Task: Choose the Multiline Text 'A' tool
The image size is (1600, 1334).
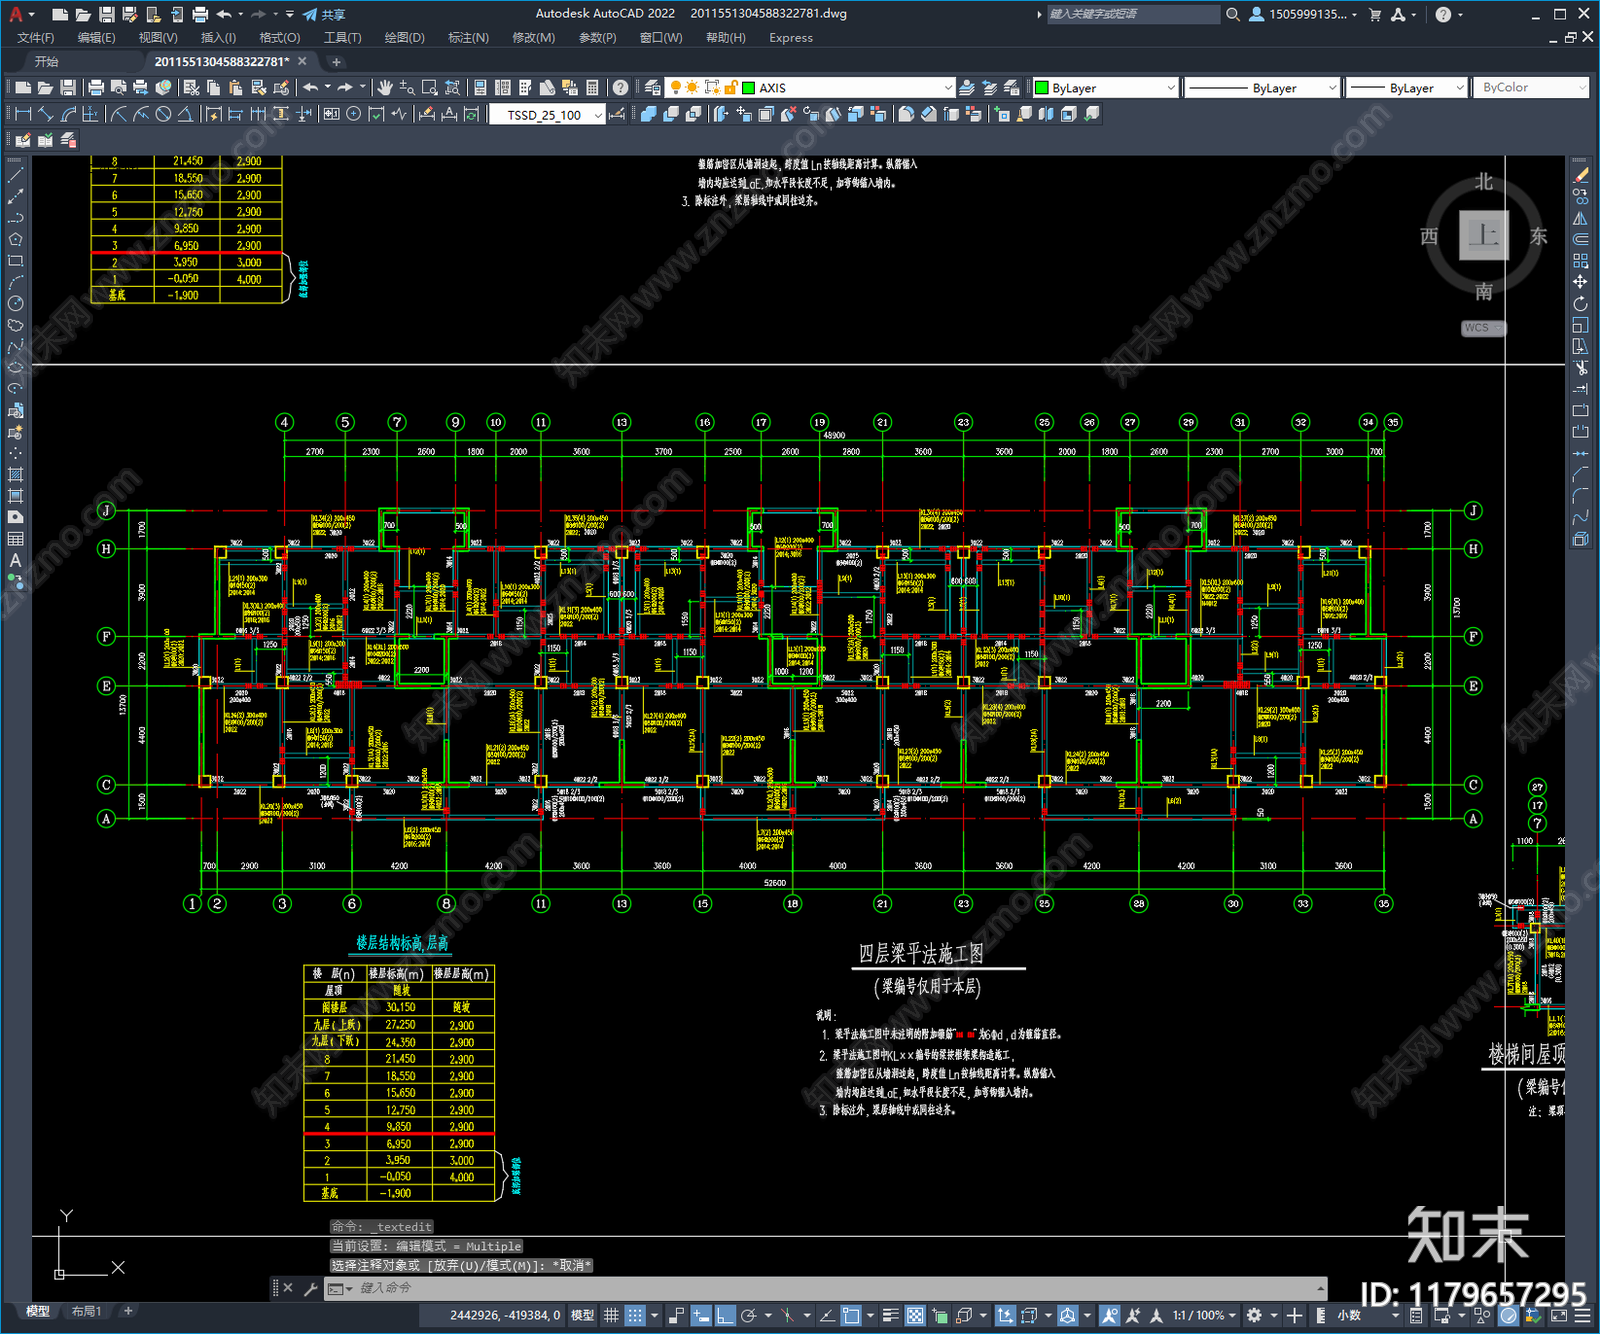Action: pos(15,560)
